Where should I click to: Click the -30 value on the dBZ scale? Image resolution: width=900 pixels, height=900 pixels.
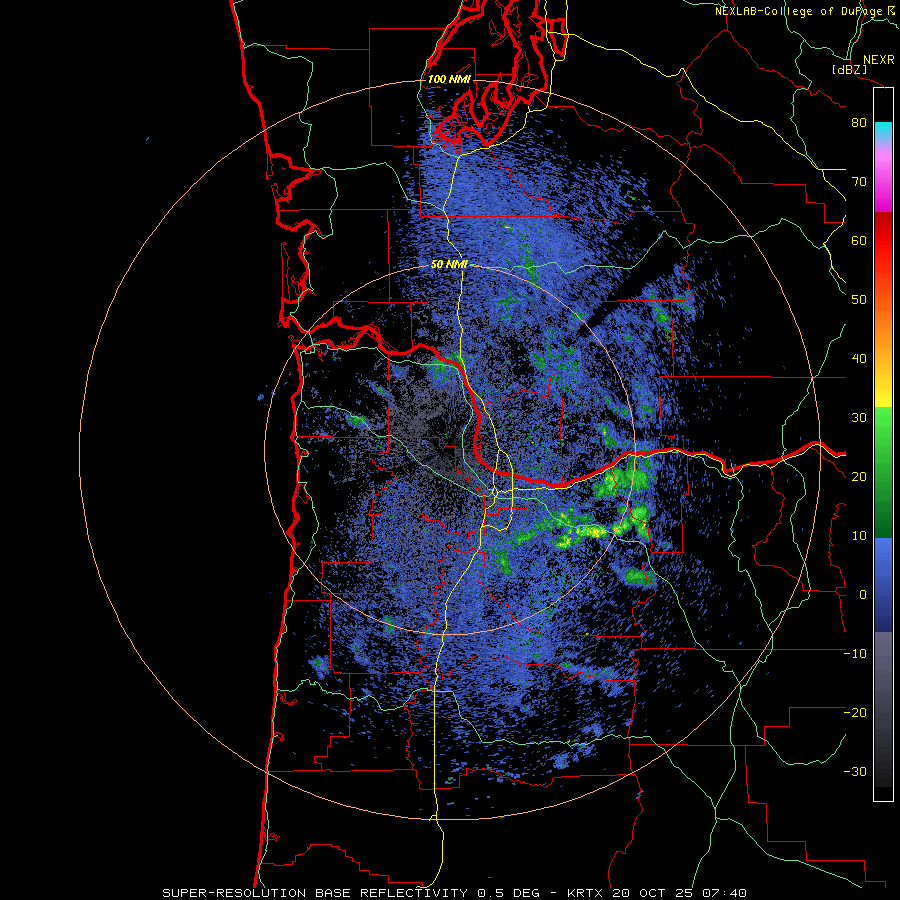[x=855, y=772]
